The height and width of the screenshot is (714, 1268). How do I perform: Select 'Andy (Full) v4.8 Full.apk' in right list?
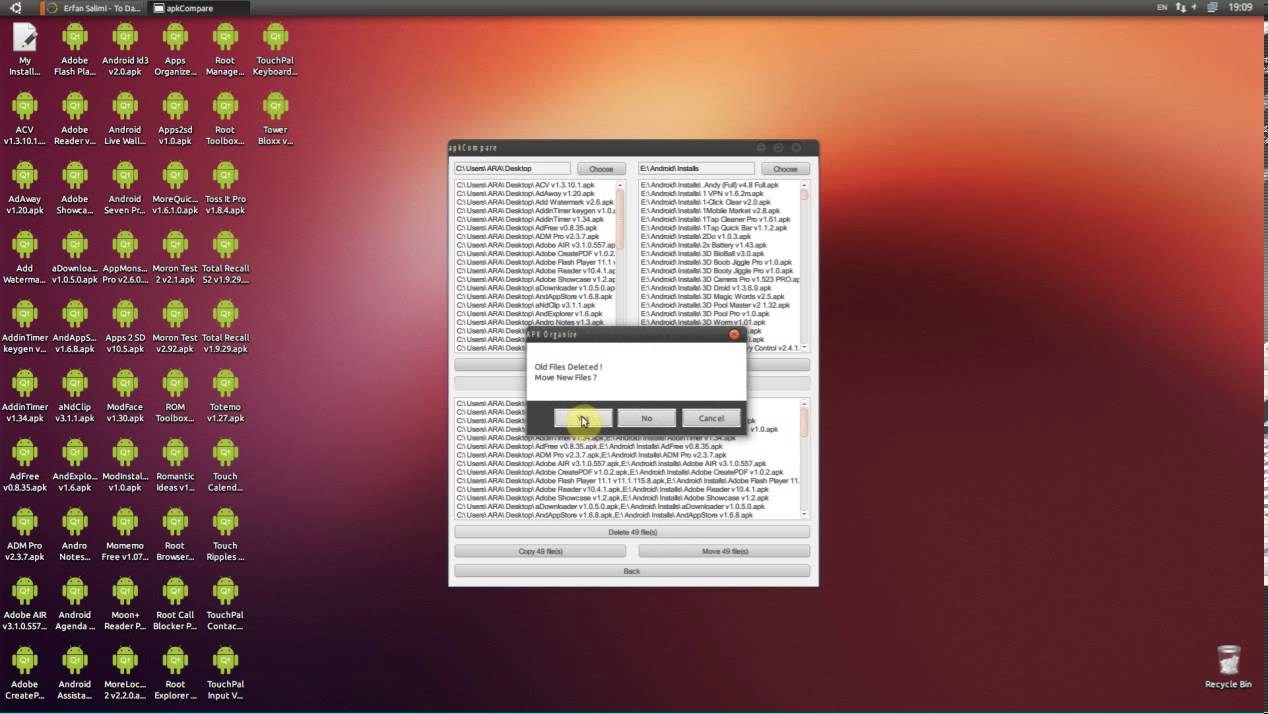[709, 185]
